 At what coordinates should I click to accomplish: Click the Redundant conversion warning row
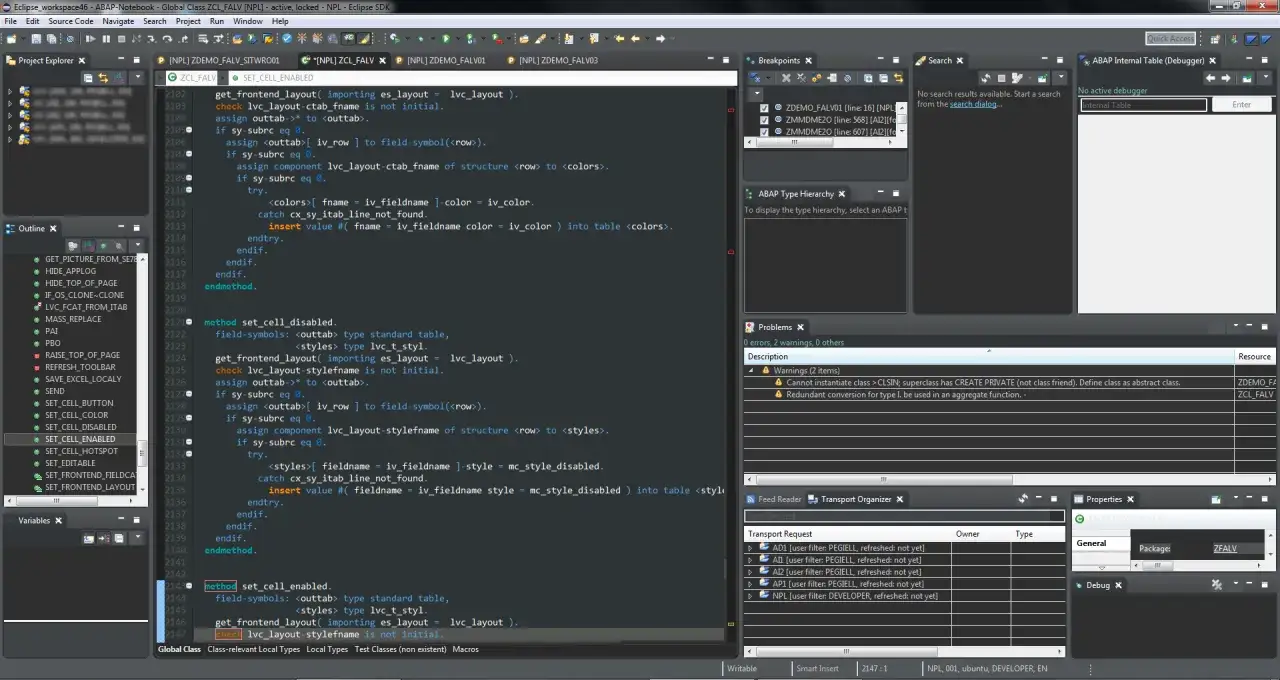click(1010, 394)
